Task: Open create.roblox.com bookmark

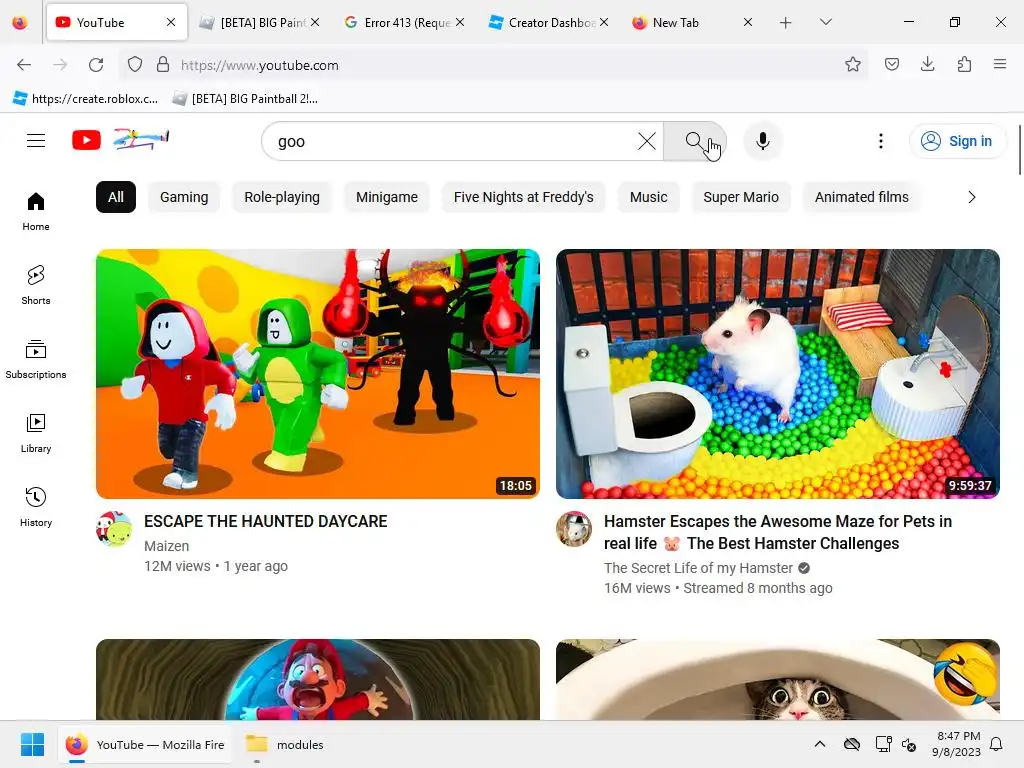Action: coord(86,99)
